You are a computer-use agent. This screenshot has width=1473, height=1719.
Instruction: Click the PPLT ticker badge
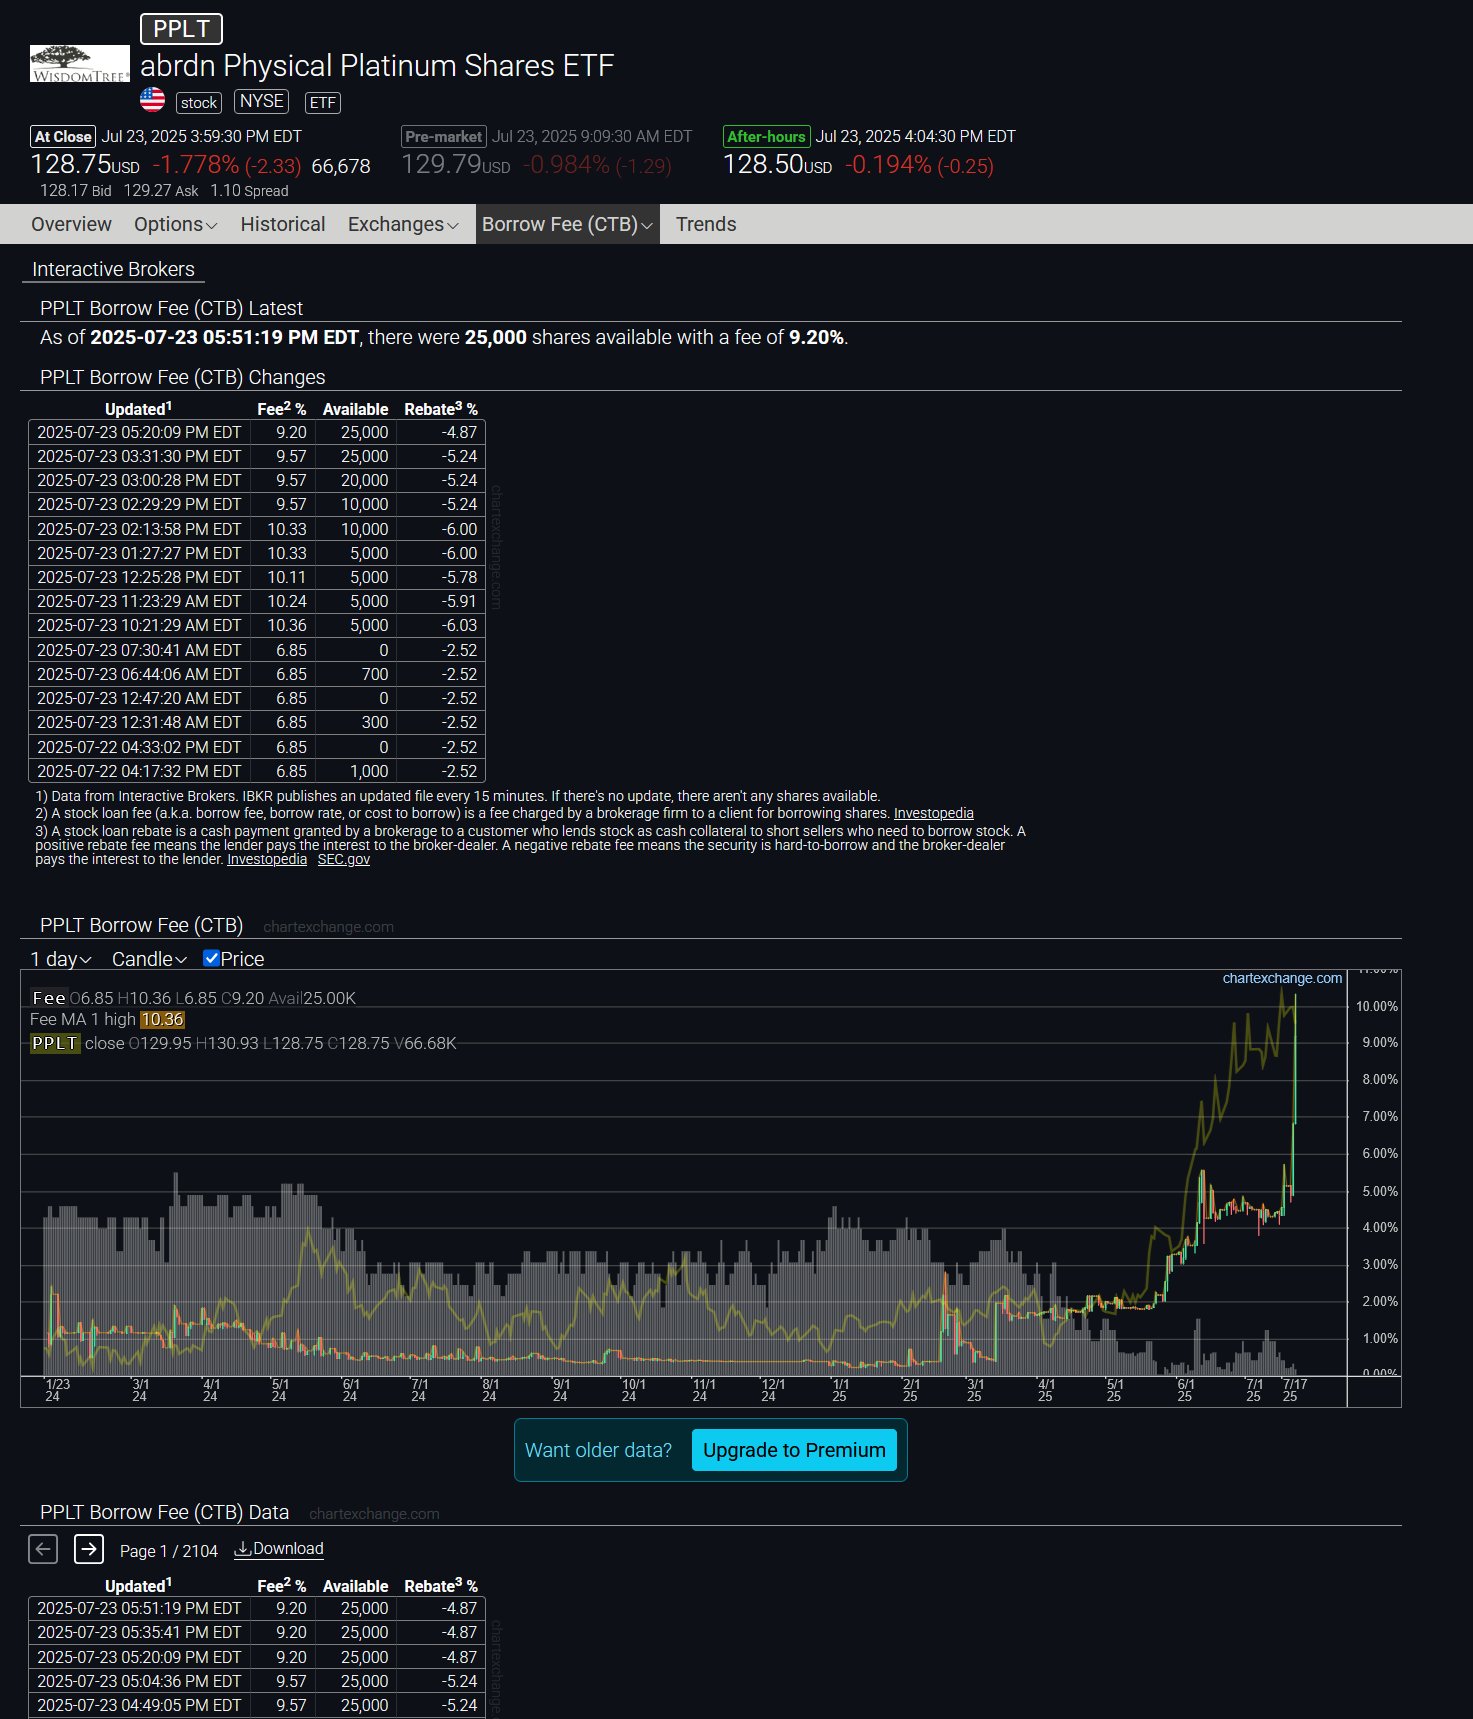[x=181, y=29]
